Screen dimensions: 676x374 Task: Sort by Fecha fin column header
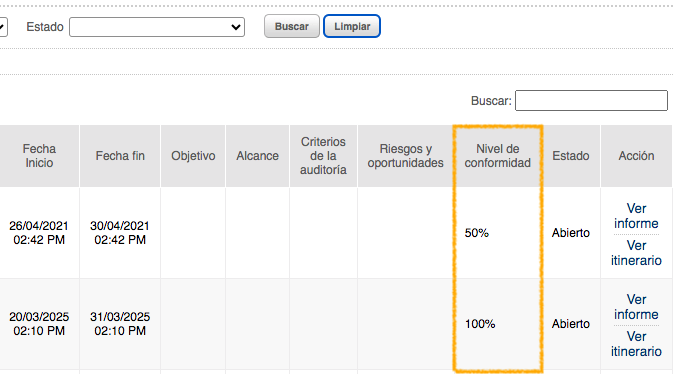(120, 156)
